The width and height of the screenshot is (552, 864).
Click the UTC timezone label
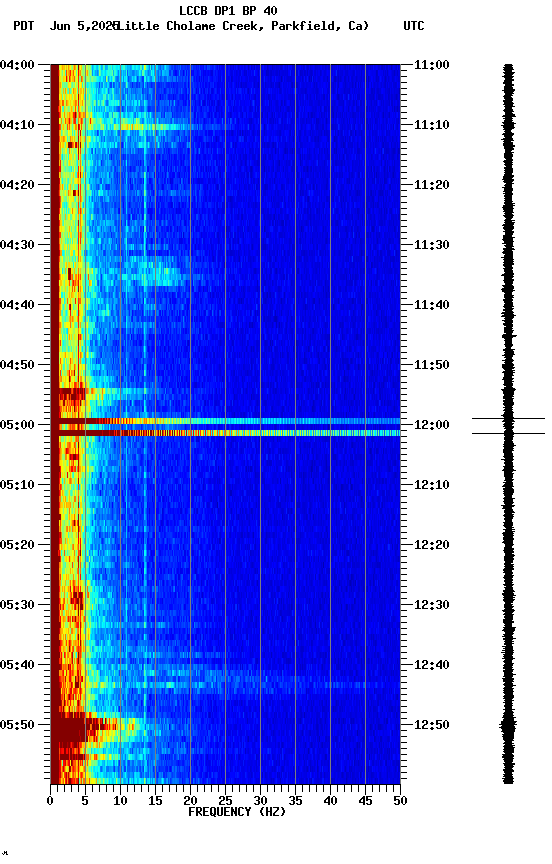(x=414, y=26)
